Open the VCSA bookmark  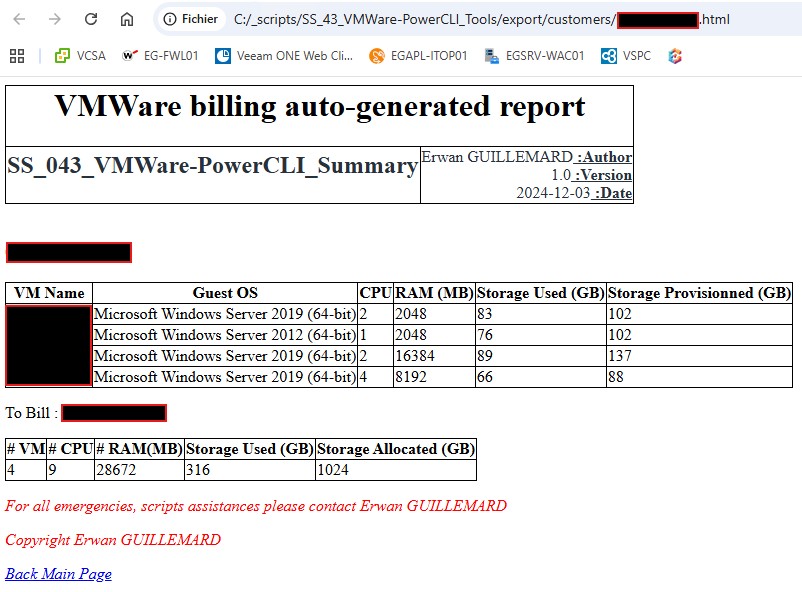80,56
